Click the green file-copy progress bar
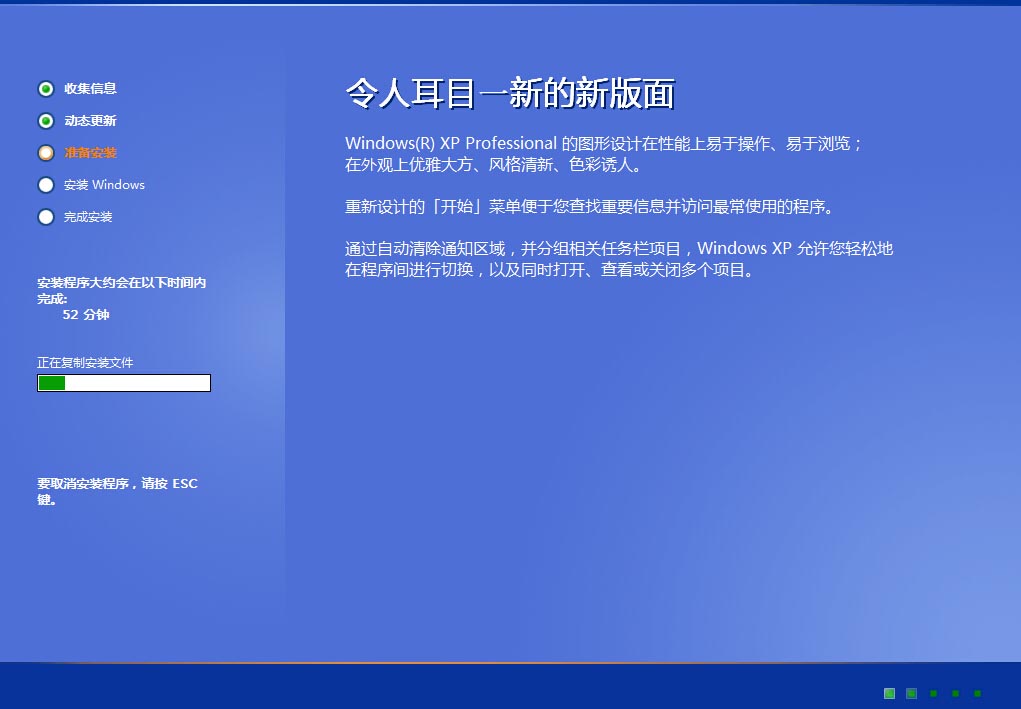The width and height of the screenshot is (1021, 709). 123,382
